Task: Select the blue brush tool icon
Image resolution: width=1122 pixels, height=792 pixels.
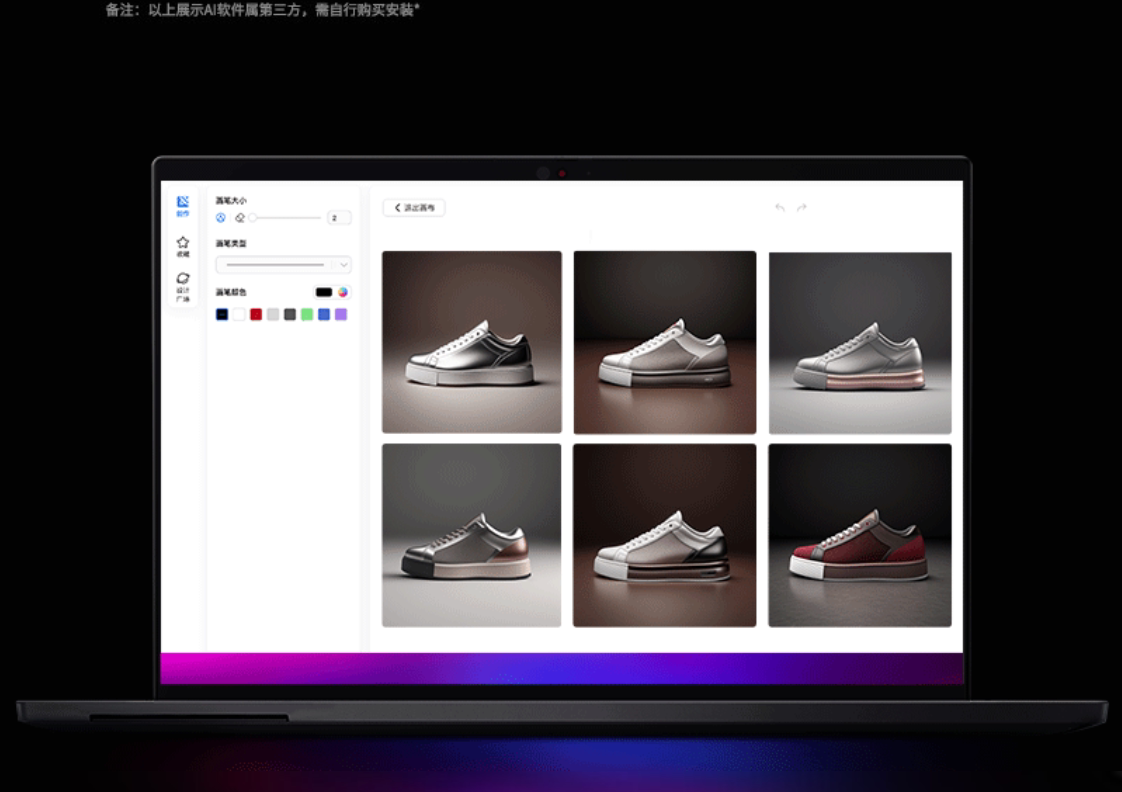Action: pos(221,217)
